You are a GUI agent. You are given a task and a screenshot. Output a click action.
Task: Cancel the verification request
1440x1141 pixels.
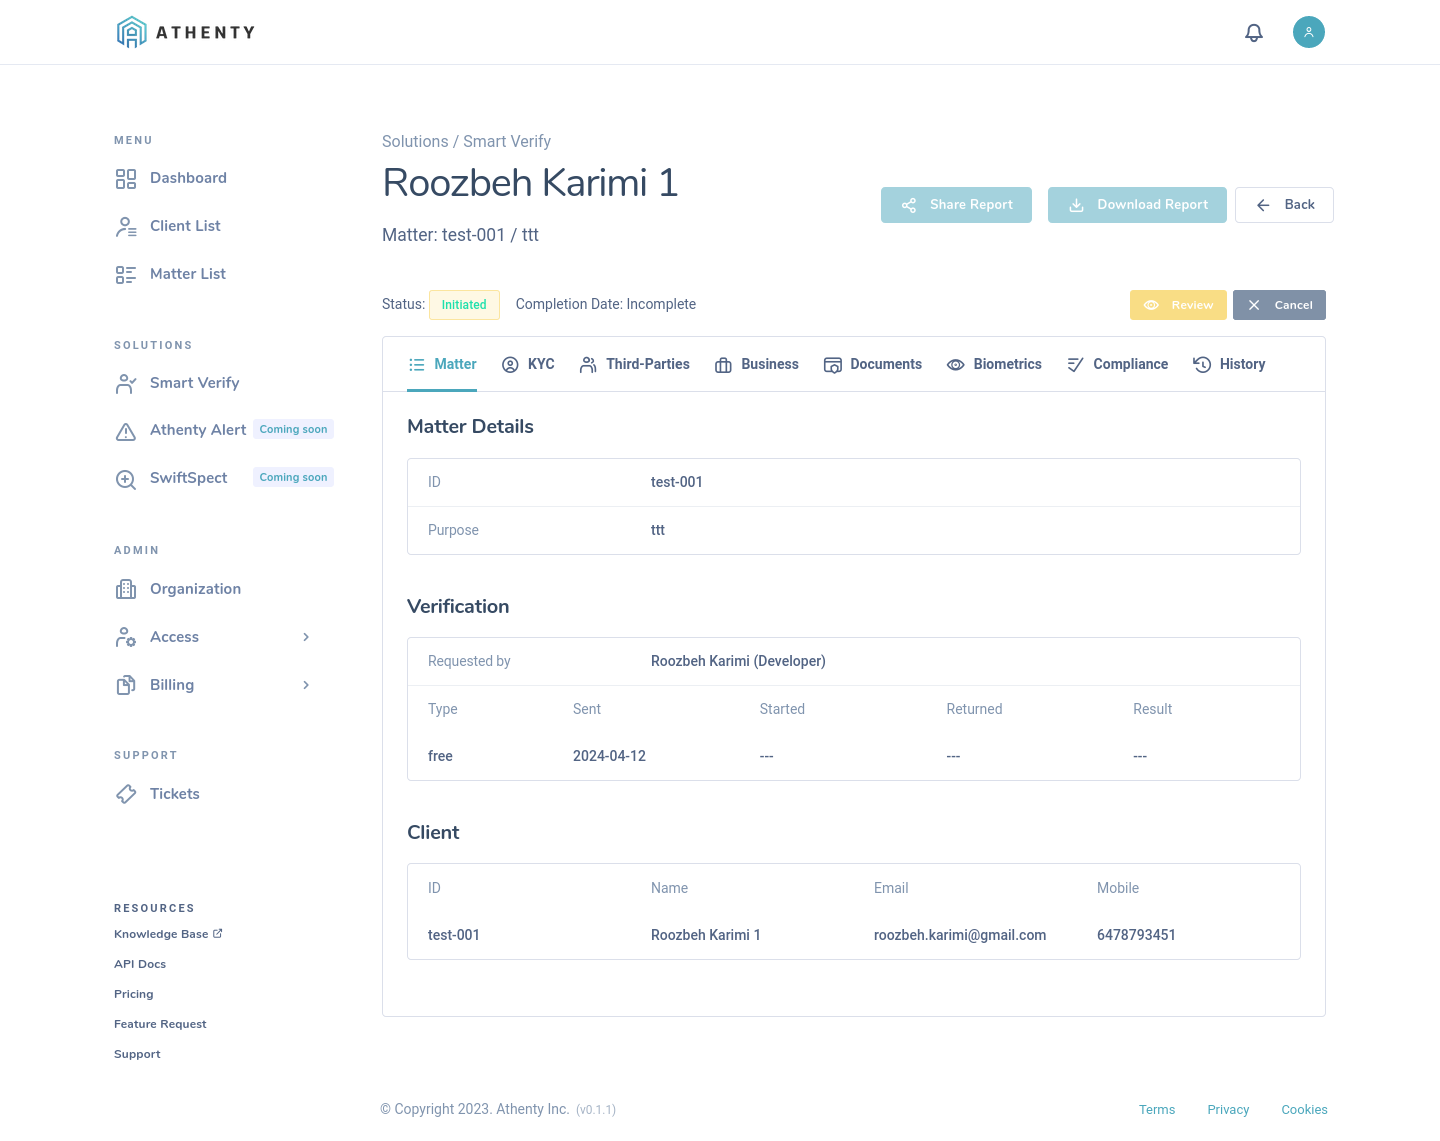tap(1279, 305)
